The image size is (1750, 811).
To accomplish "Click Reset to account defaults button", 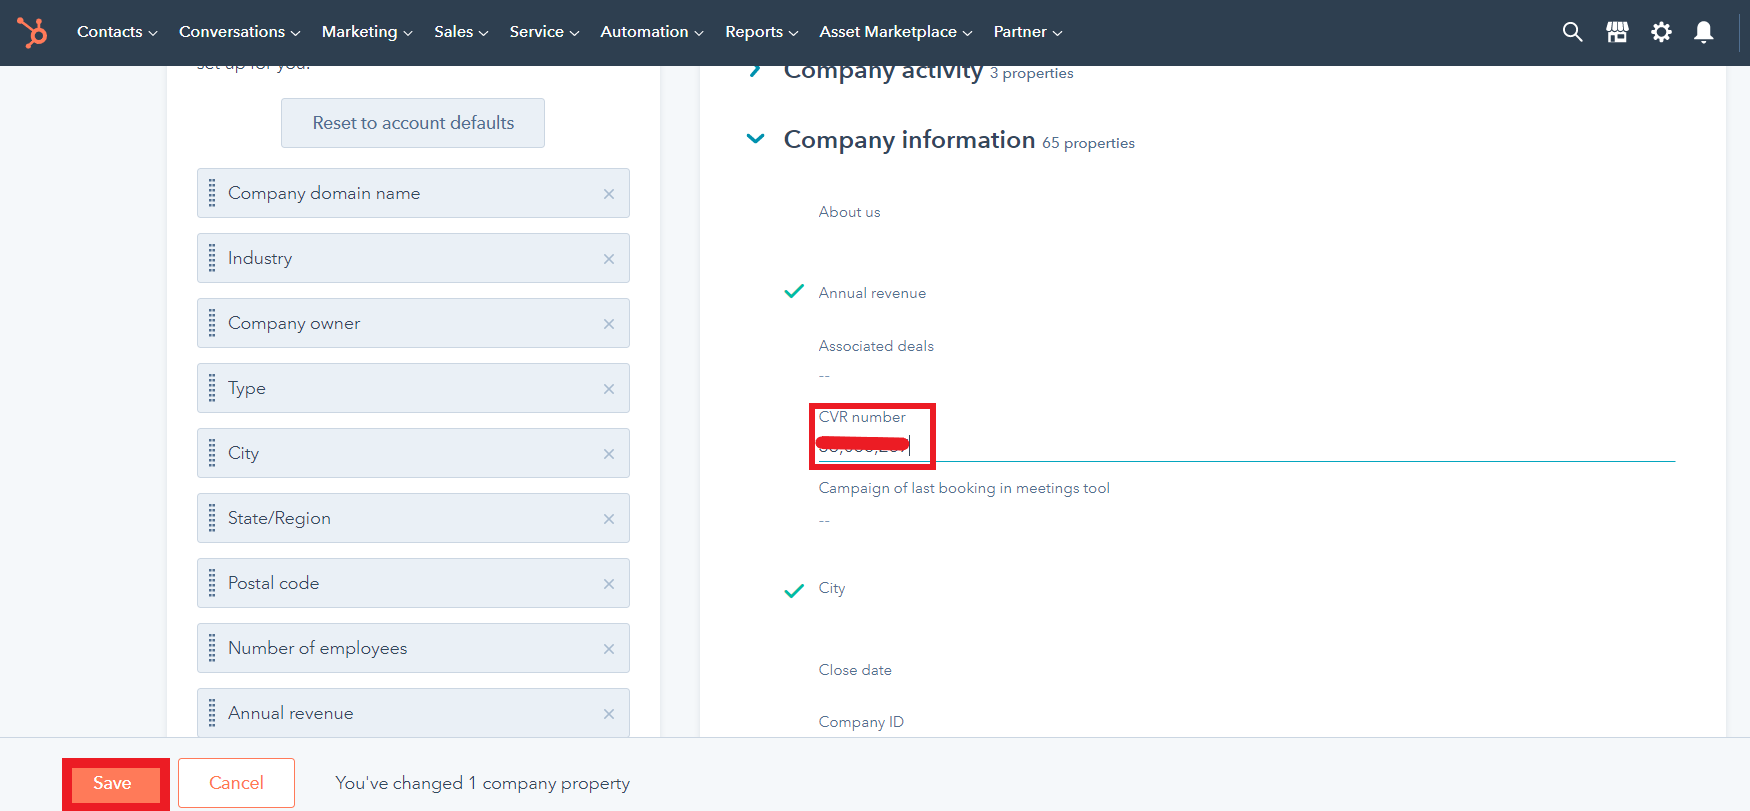I will (413, 123).
